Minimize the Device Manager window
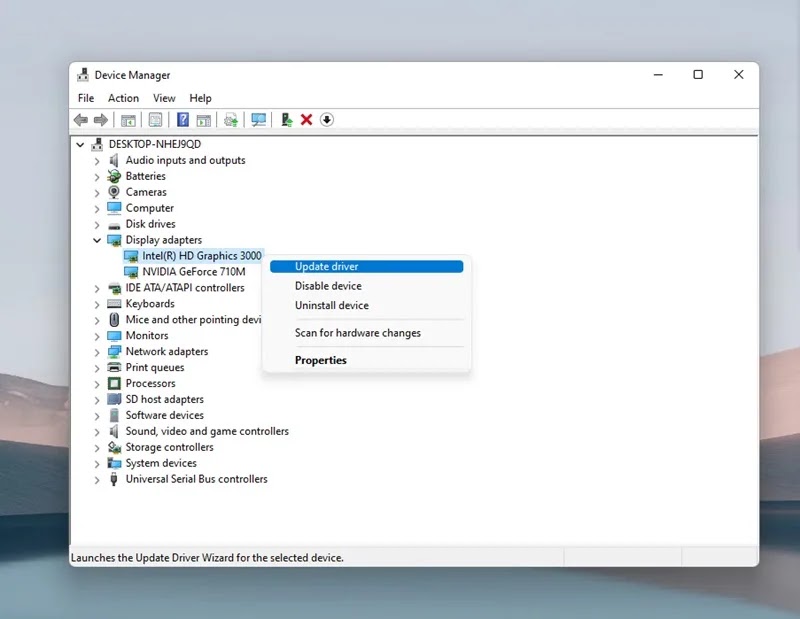Image resolution: width=800 pixels, height=619 pixels. click(658, 75)
